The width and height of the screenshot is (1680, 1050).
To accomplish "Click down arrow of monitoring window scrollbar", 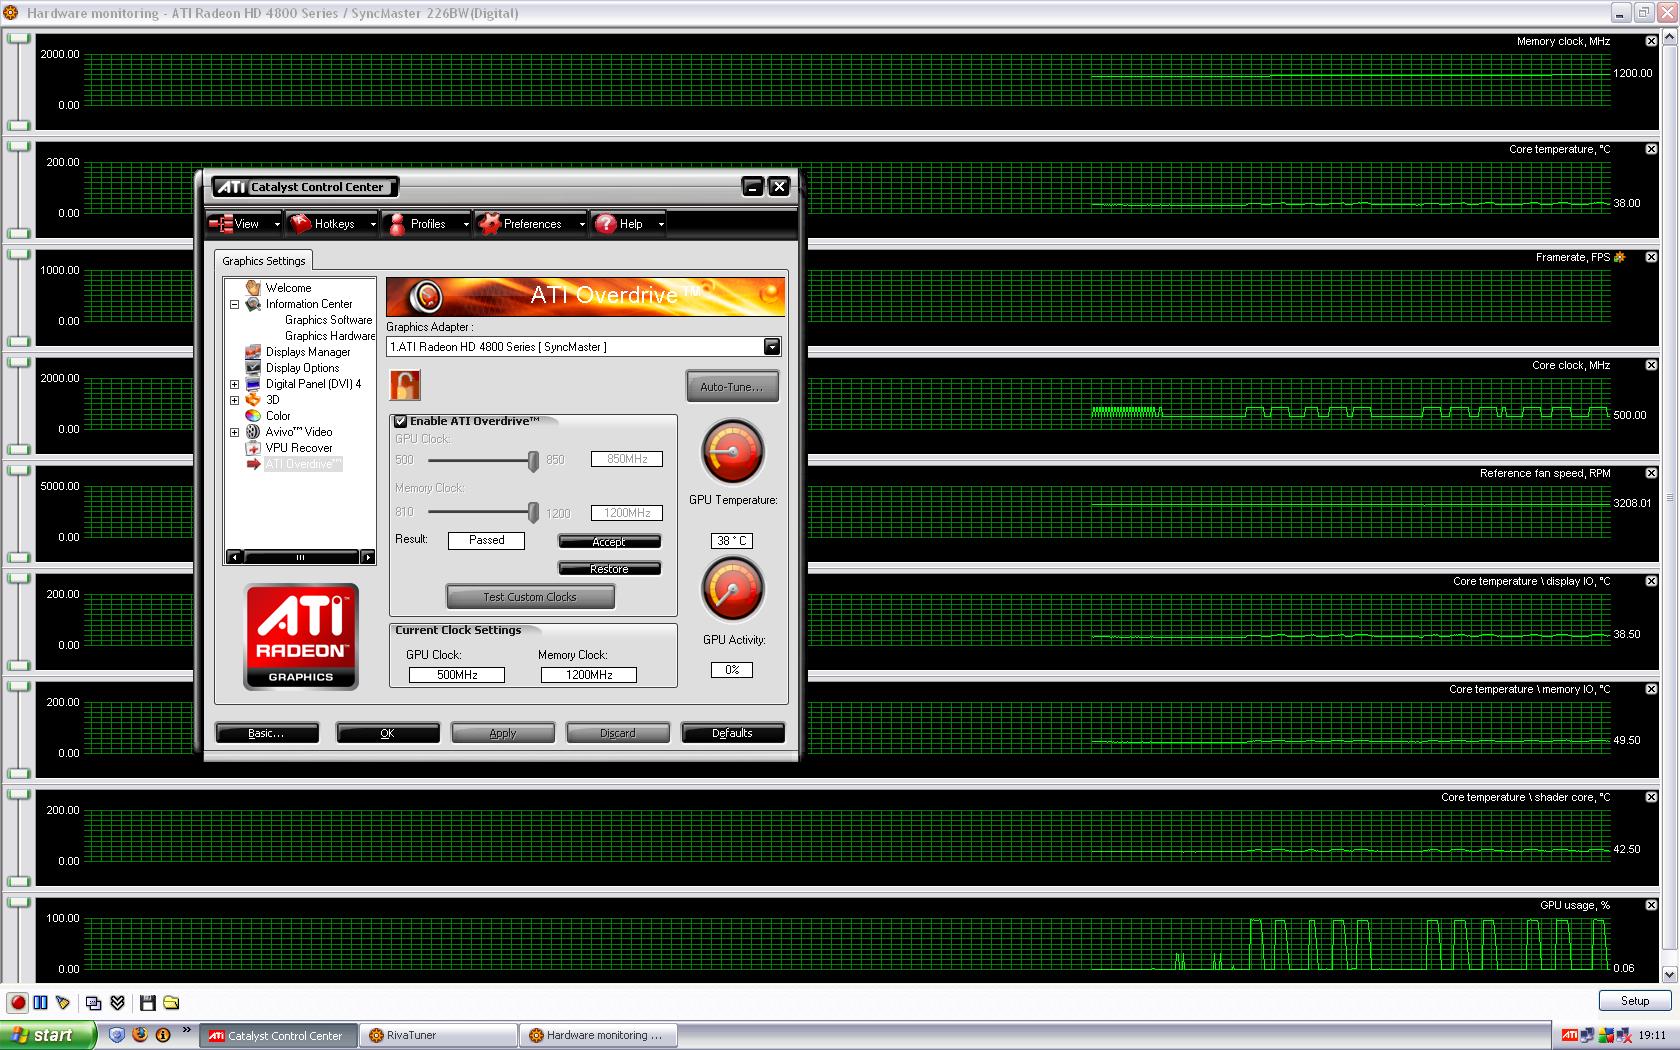I will tap(1669, 974).
